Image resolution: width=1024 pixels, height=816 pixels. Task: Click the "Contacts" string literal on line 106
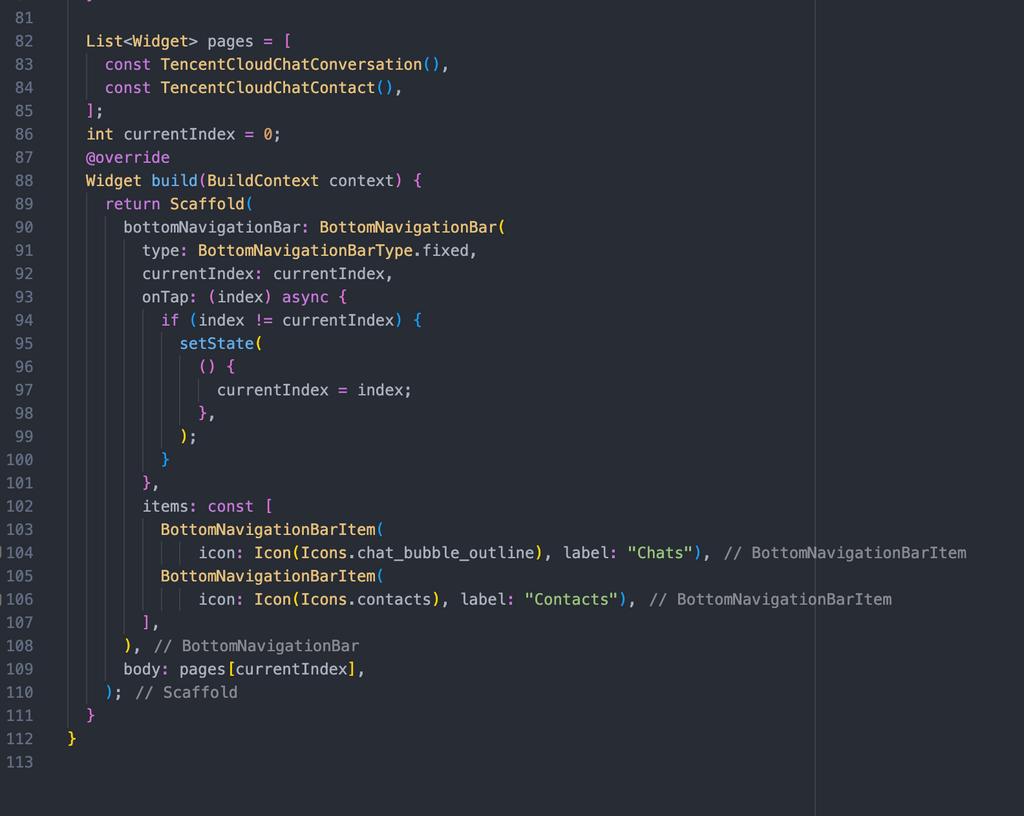(x=571, y=599)
